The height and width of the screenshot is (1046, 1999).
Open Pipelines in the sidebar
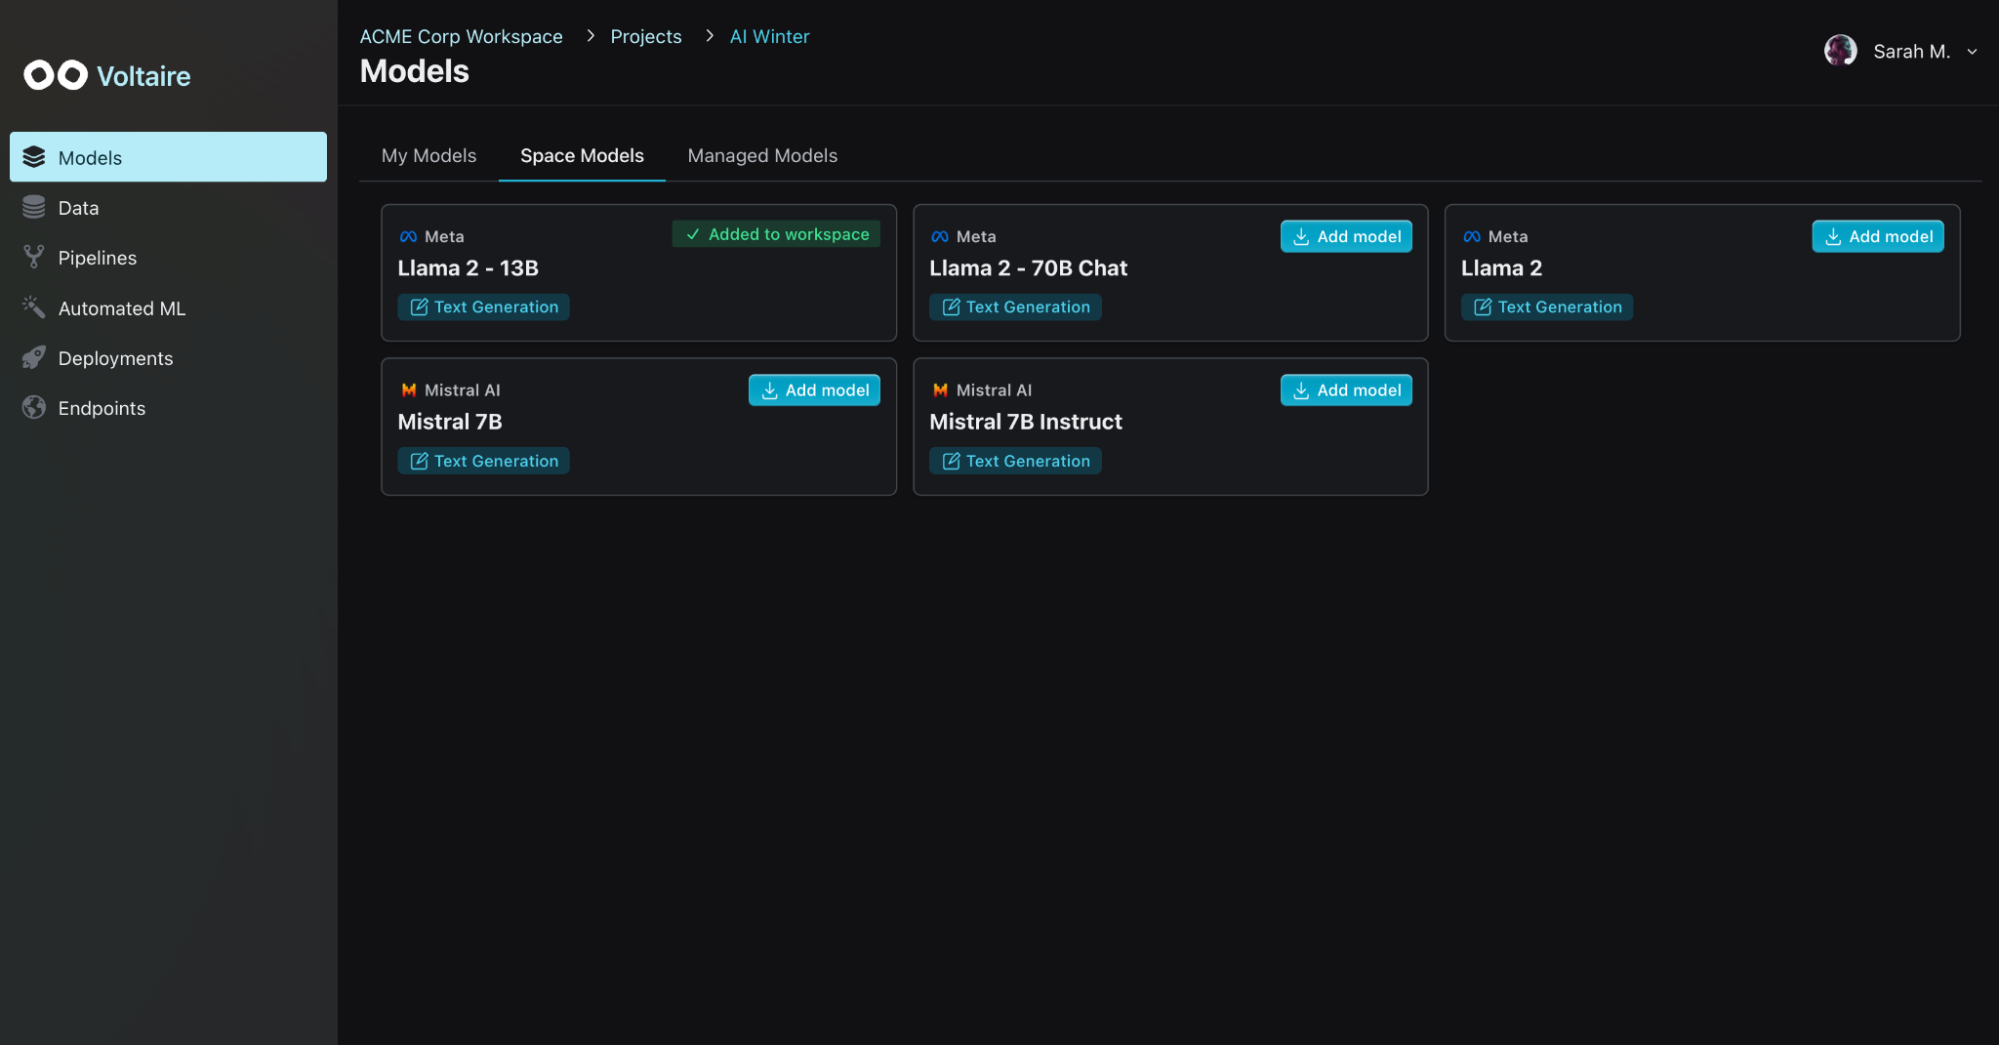pos(168,257)
